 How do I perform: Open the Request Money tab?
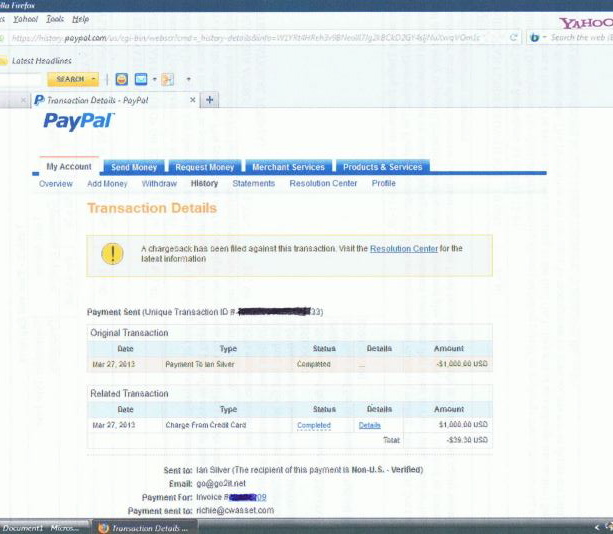pos(204,167)
